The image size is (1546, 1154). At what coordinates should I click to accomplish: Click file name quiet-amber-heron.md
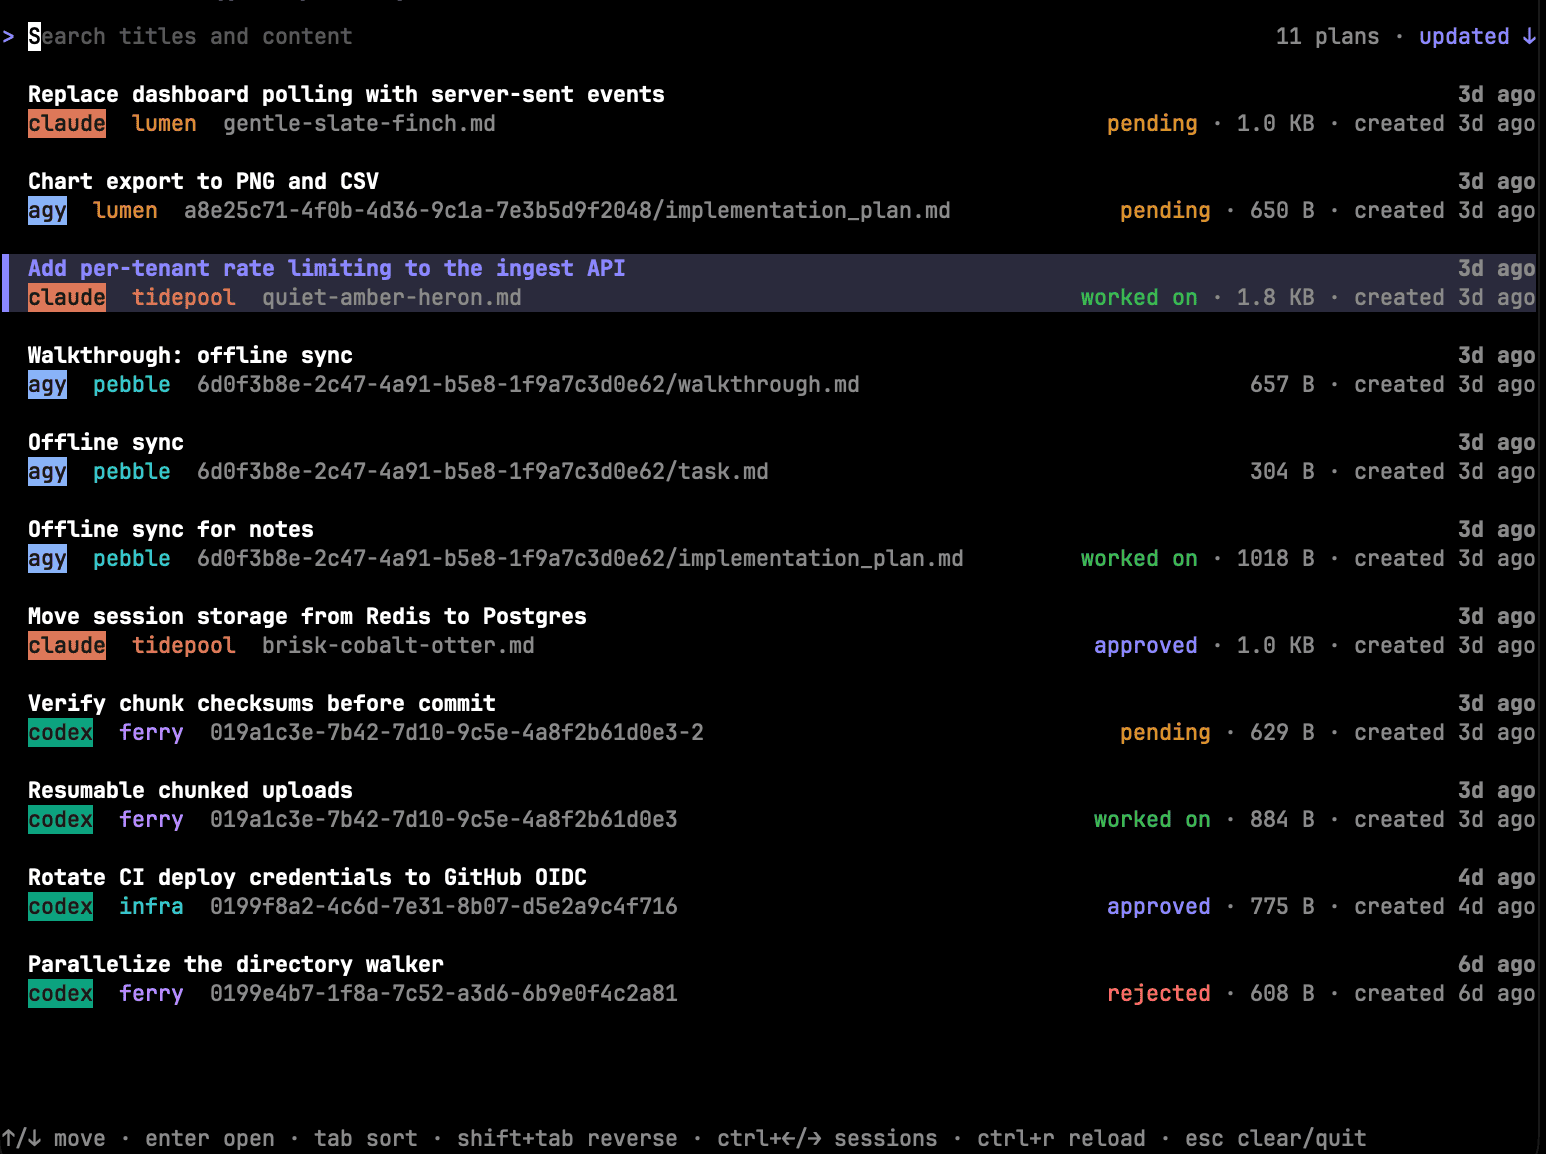pyautogui.click(x=392, y=297)
